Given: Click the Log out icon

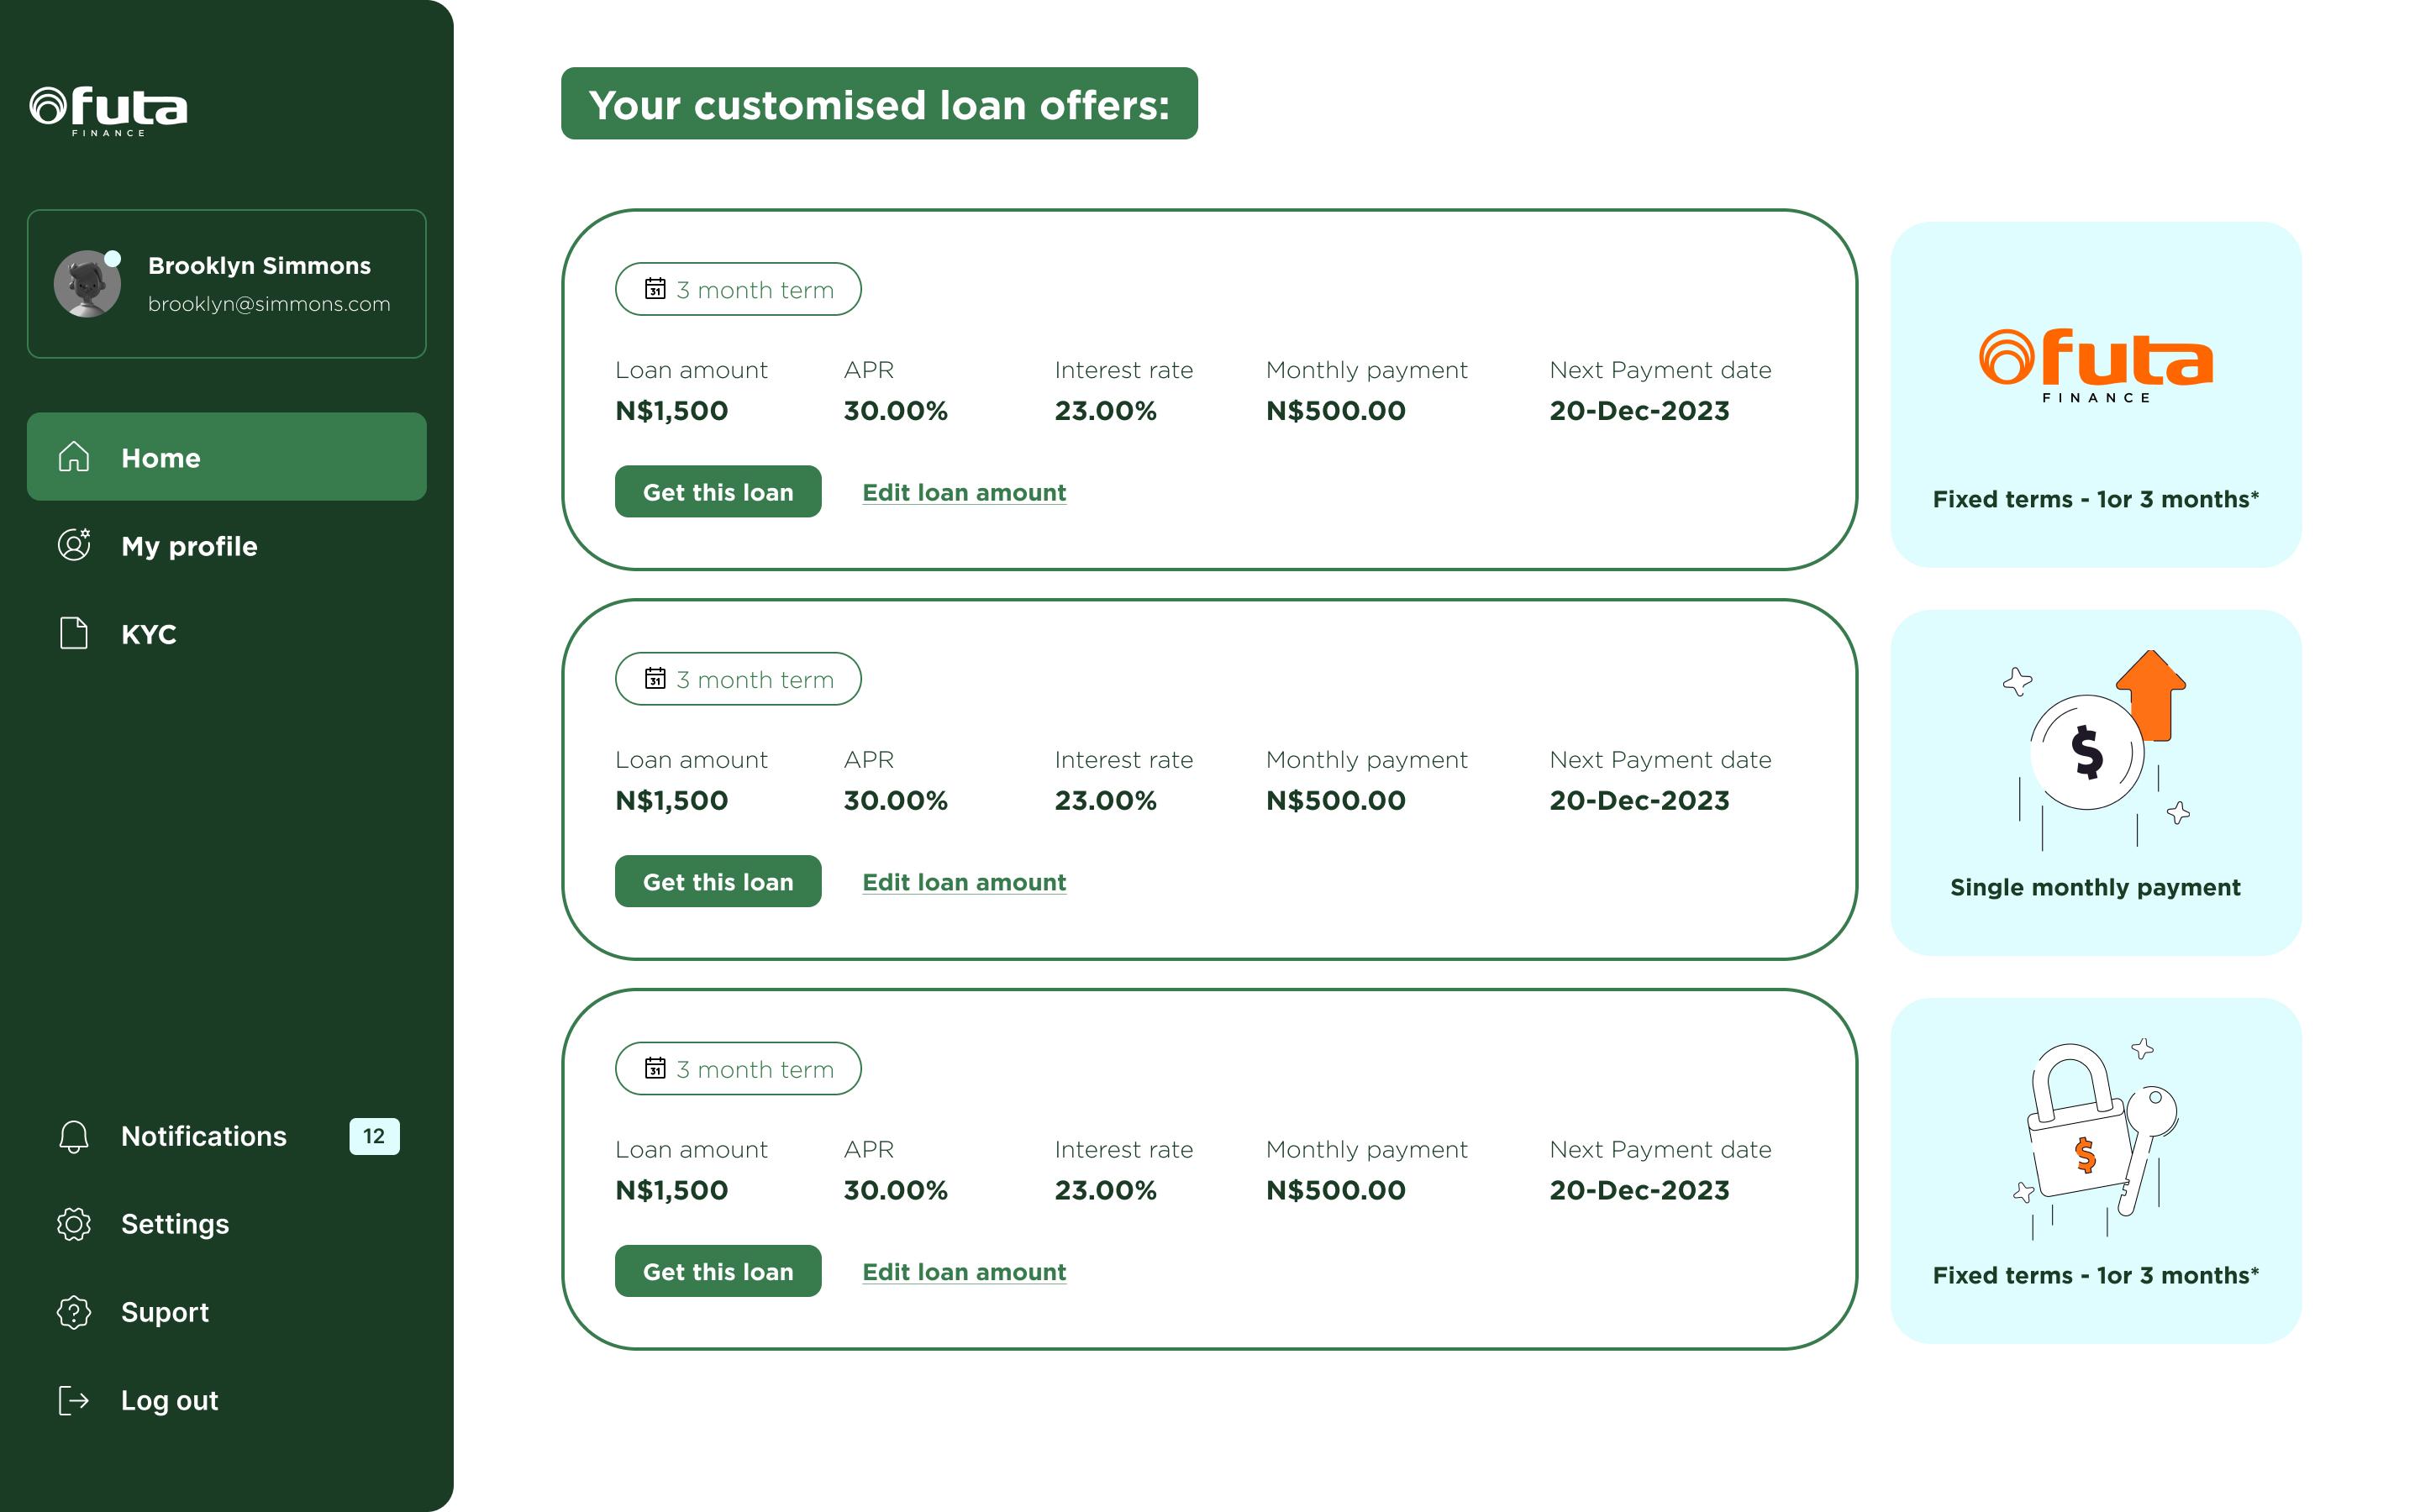Looking at the screenshot, I should coord(73,1400).
